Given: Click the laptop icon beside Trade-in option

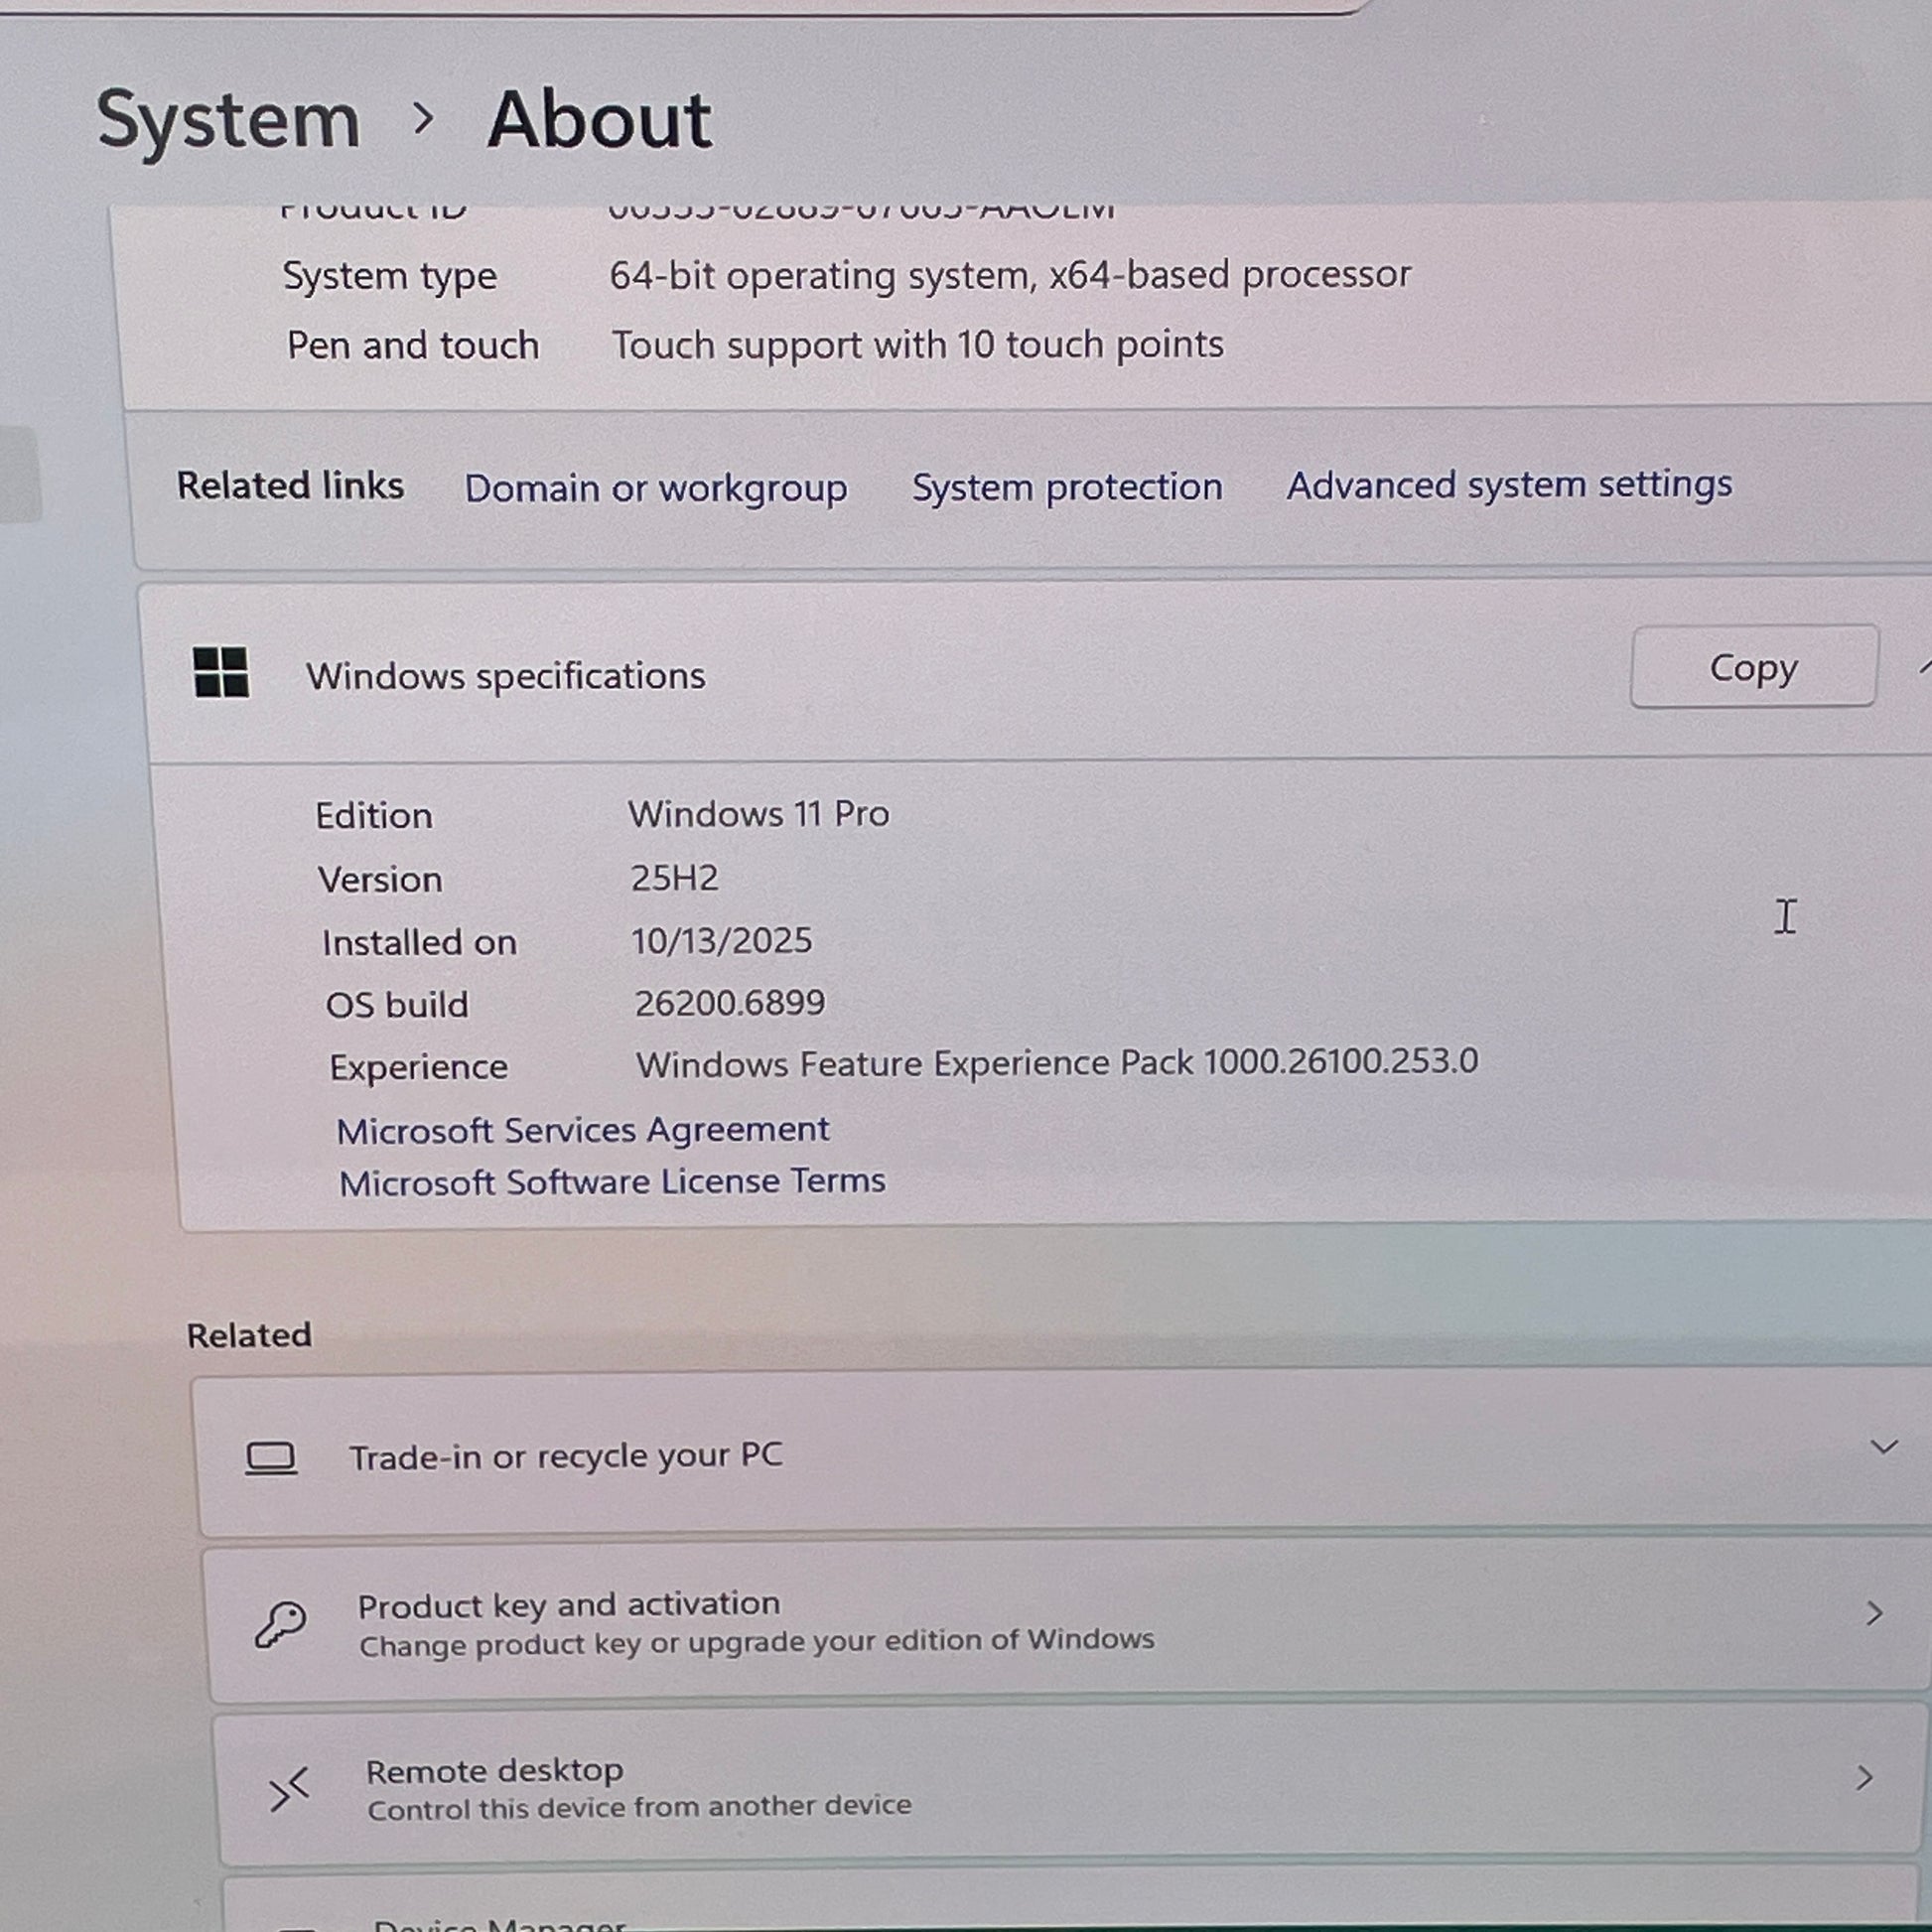Looking at the screenshot, I should (x=271, y=1459).
